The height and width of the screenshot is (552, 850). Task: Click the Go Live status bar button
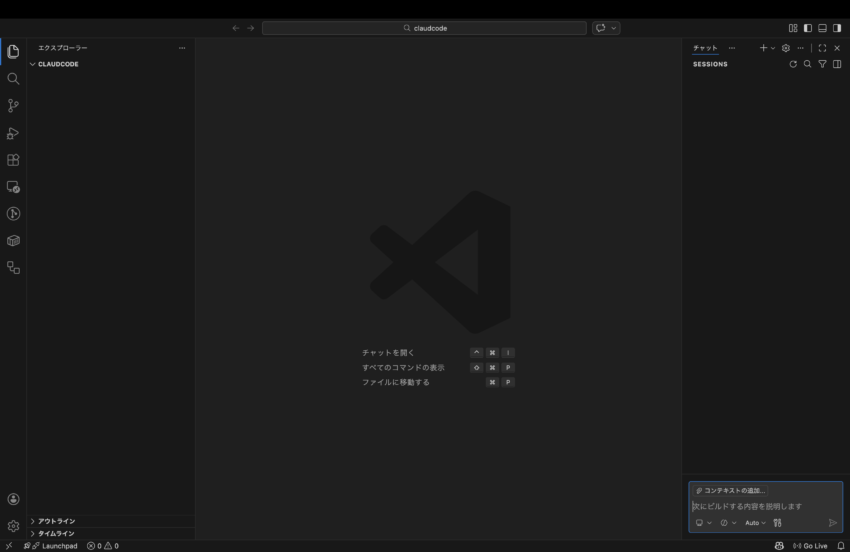coord(810,546)
